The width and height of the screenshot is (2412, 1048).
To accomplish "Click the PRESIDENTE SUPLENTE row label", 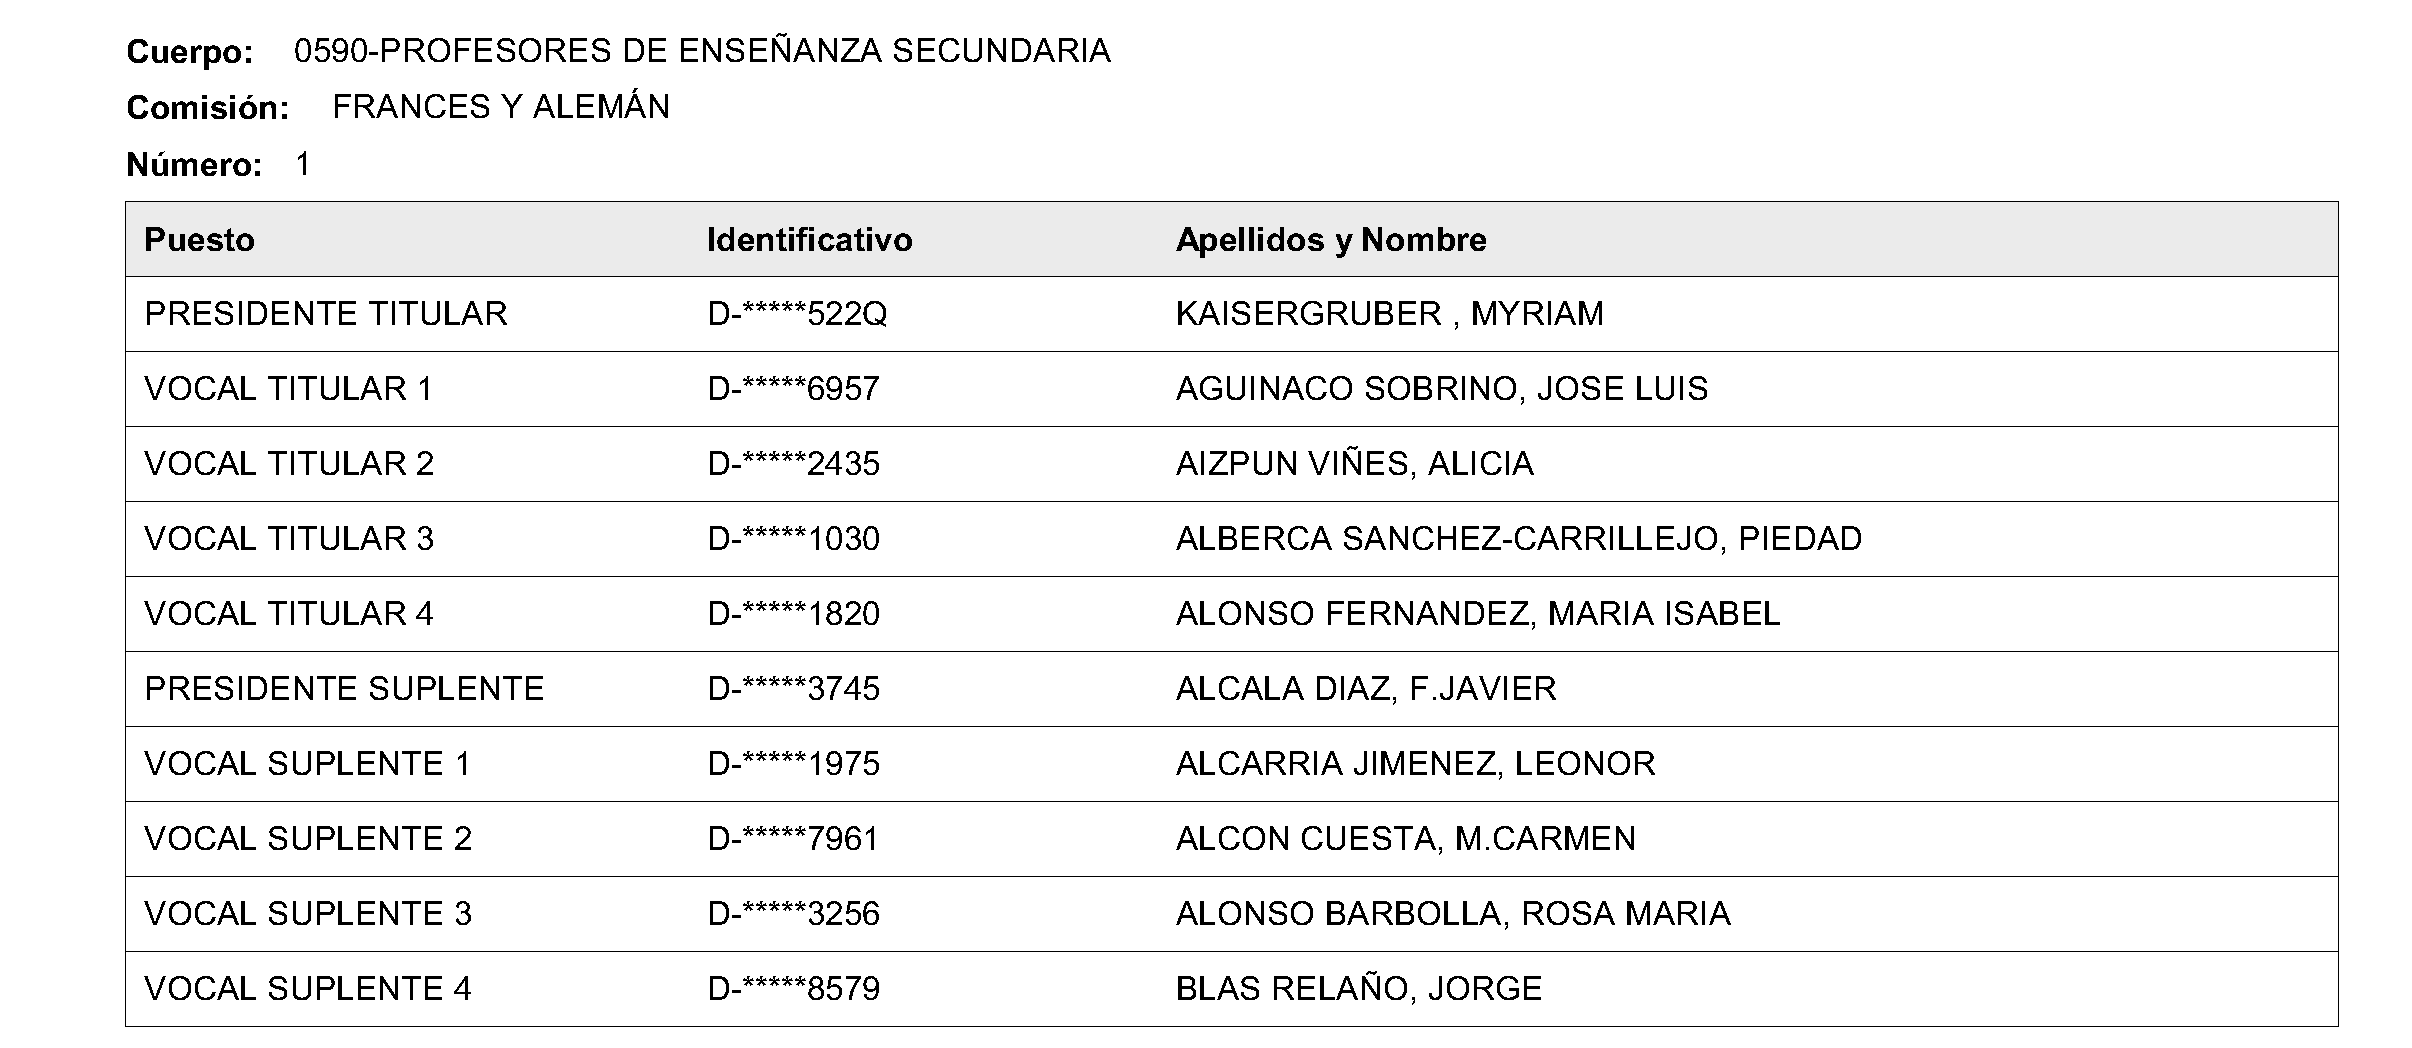I will click(x=344, y=689).
